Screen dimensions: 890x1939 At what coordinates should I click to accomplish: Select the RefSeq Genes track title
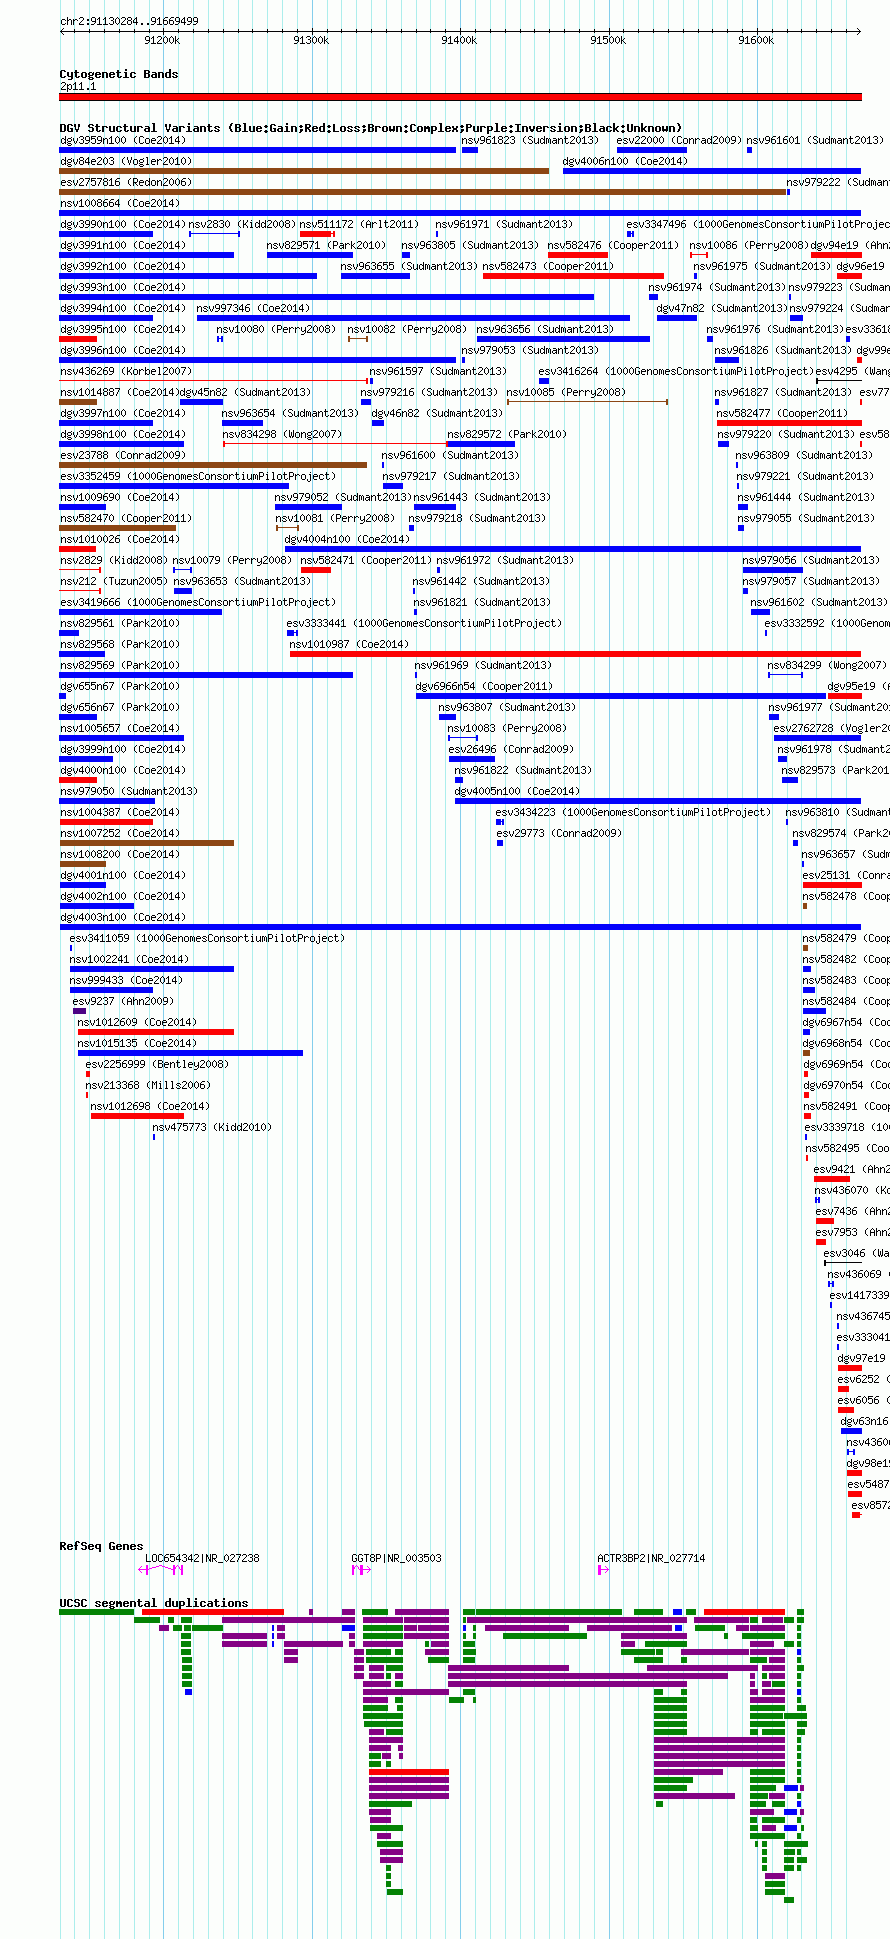click(x=101, y=1546)
